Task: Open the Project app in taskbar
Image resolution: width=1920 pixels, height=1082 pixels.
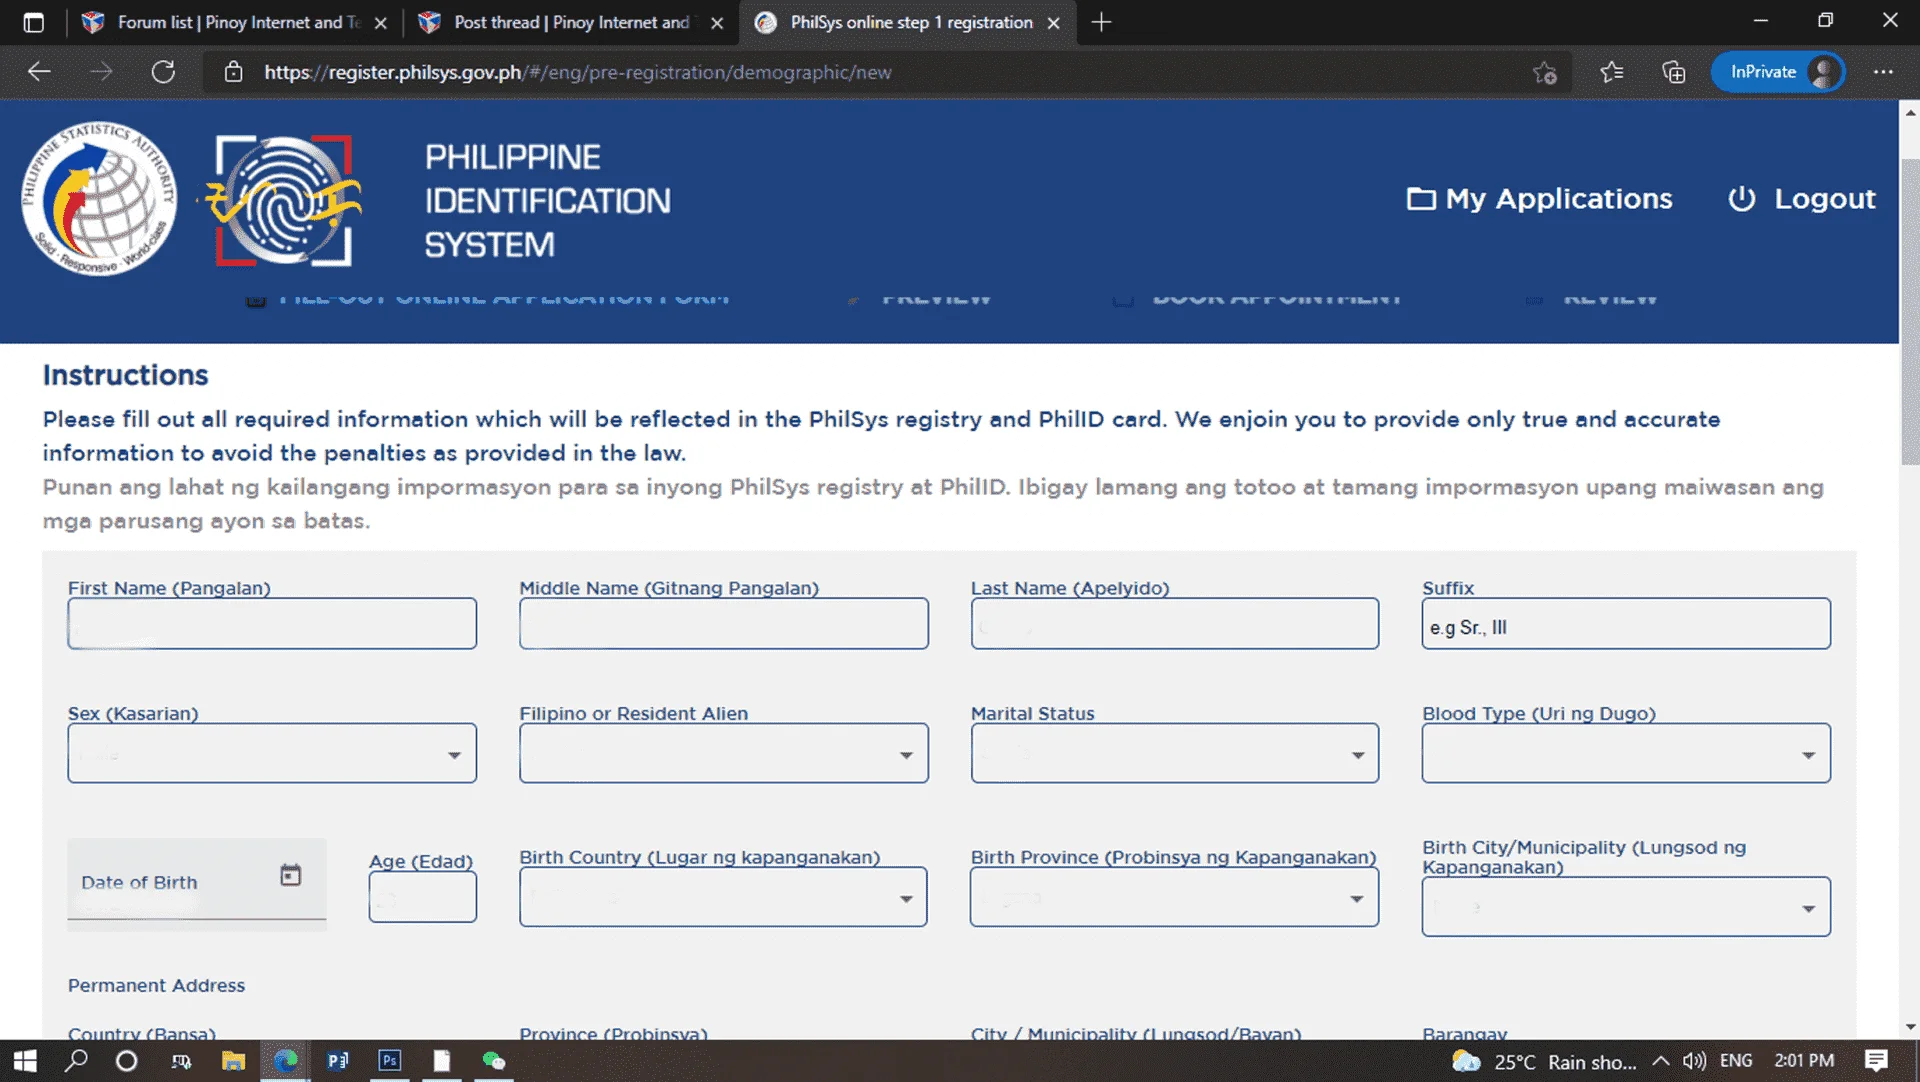Action: (x=338, y=1061)
